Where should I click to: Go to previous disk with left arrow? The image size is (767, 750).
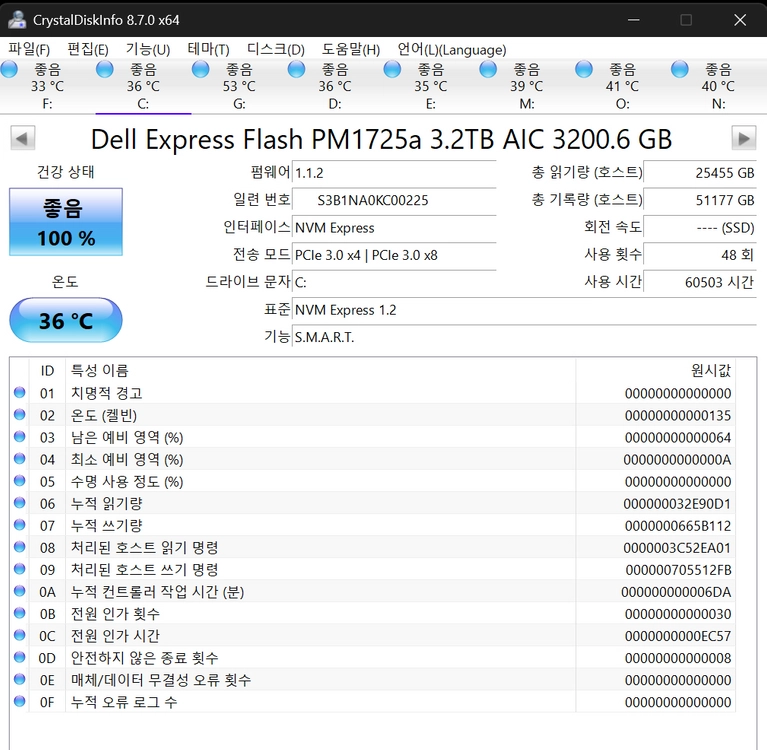[x=23, y=138]
